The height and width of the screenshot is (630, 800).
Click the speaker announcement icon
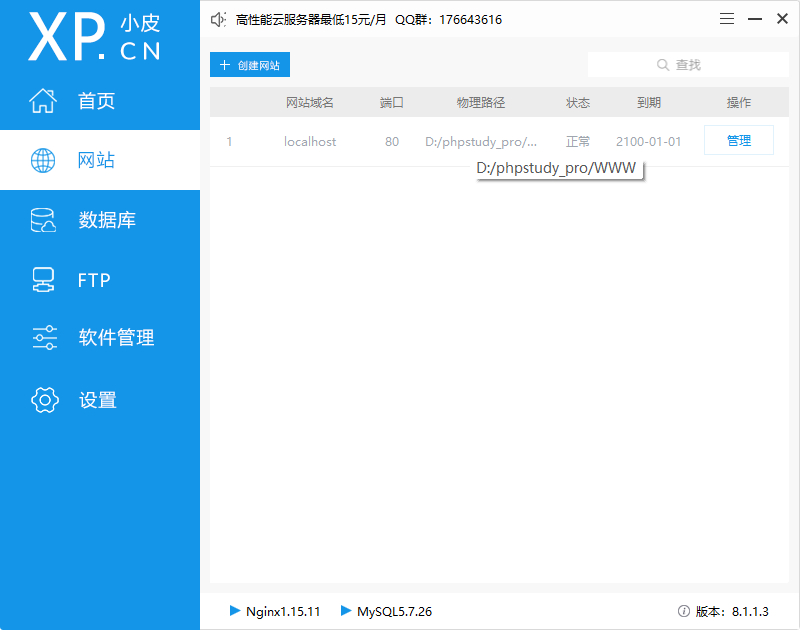(219, 19)
